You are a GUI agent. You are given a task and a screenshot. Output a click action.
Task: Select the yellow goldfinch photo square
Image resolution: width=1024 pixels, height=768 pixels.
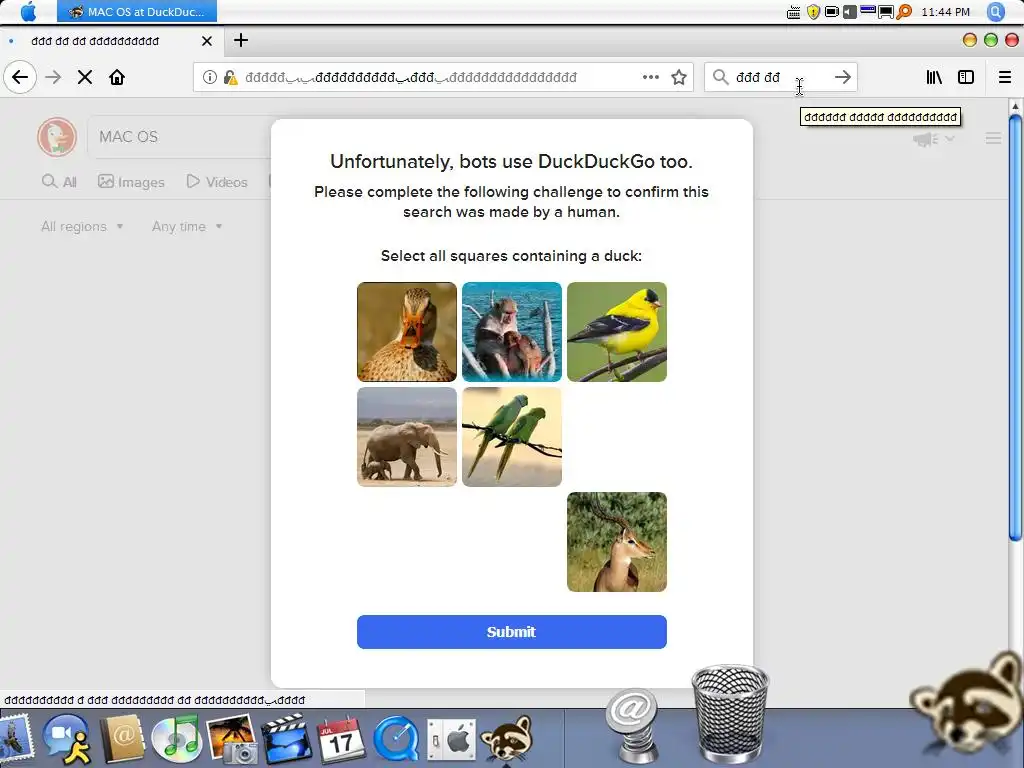[x=617, y=332]
